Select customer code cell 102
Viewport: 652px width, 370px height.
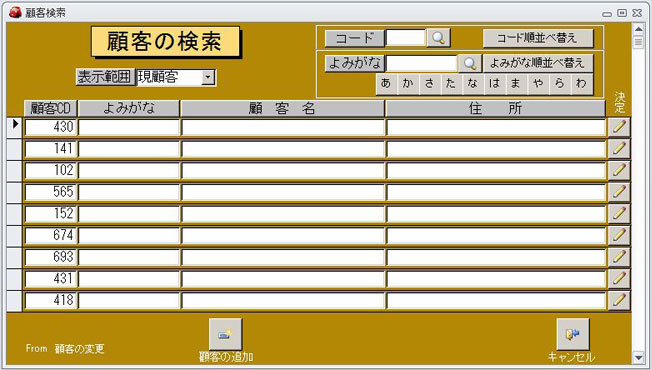tap(51, 170)
